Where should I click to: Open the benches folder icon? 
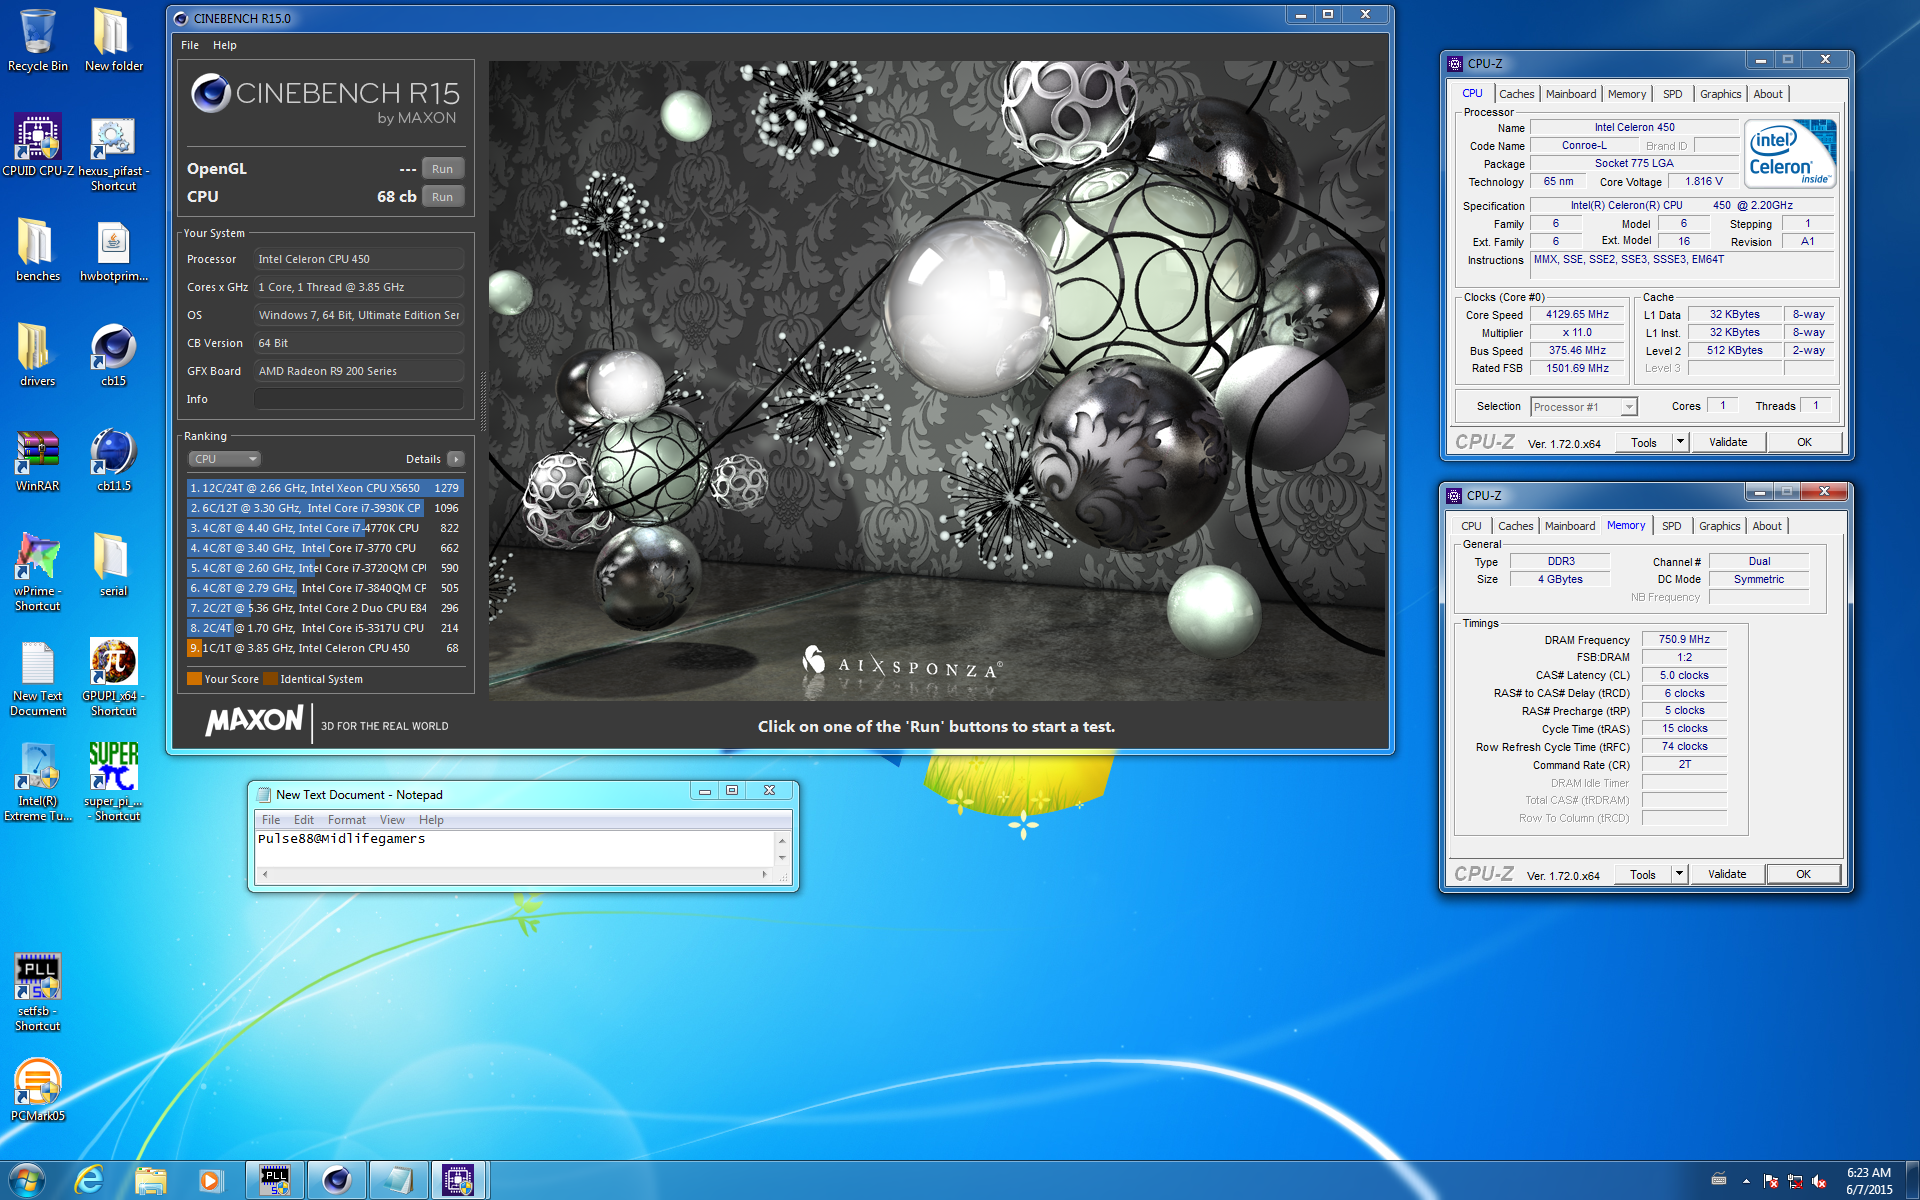coord(37,250)
